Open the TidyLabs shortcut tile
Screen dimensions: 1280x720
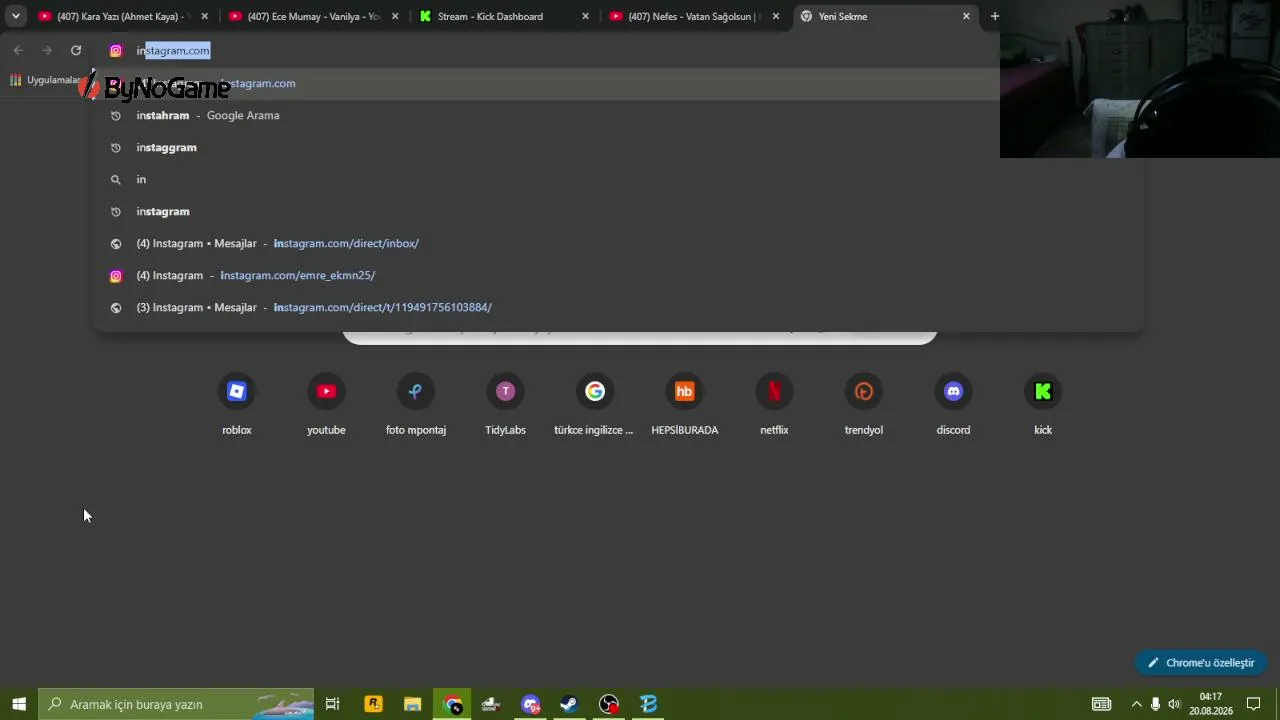click(x=505, y=405)
